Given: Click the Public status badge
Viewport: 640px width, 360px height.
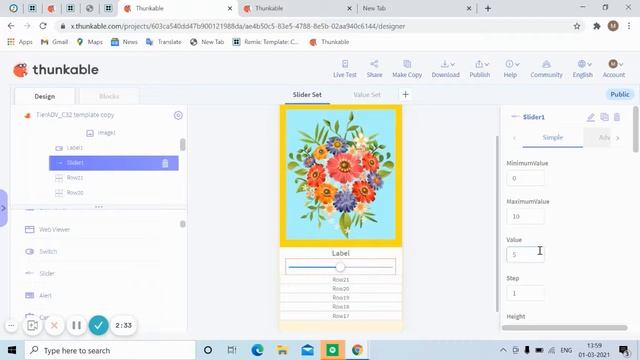Looking at the screenshot, I should 619,94.
